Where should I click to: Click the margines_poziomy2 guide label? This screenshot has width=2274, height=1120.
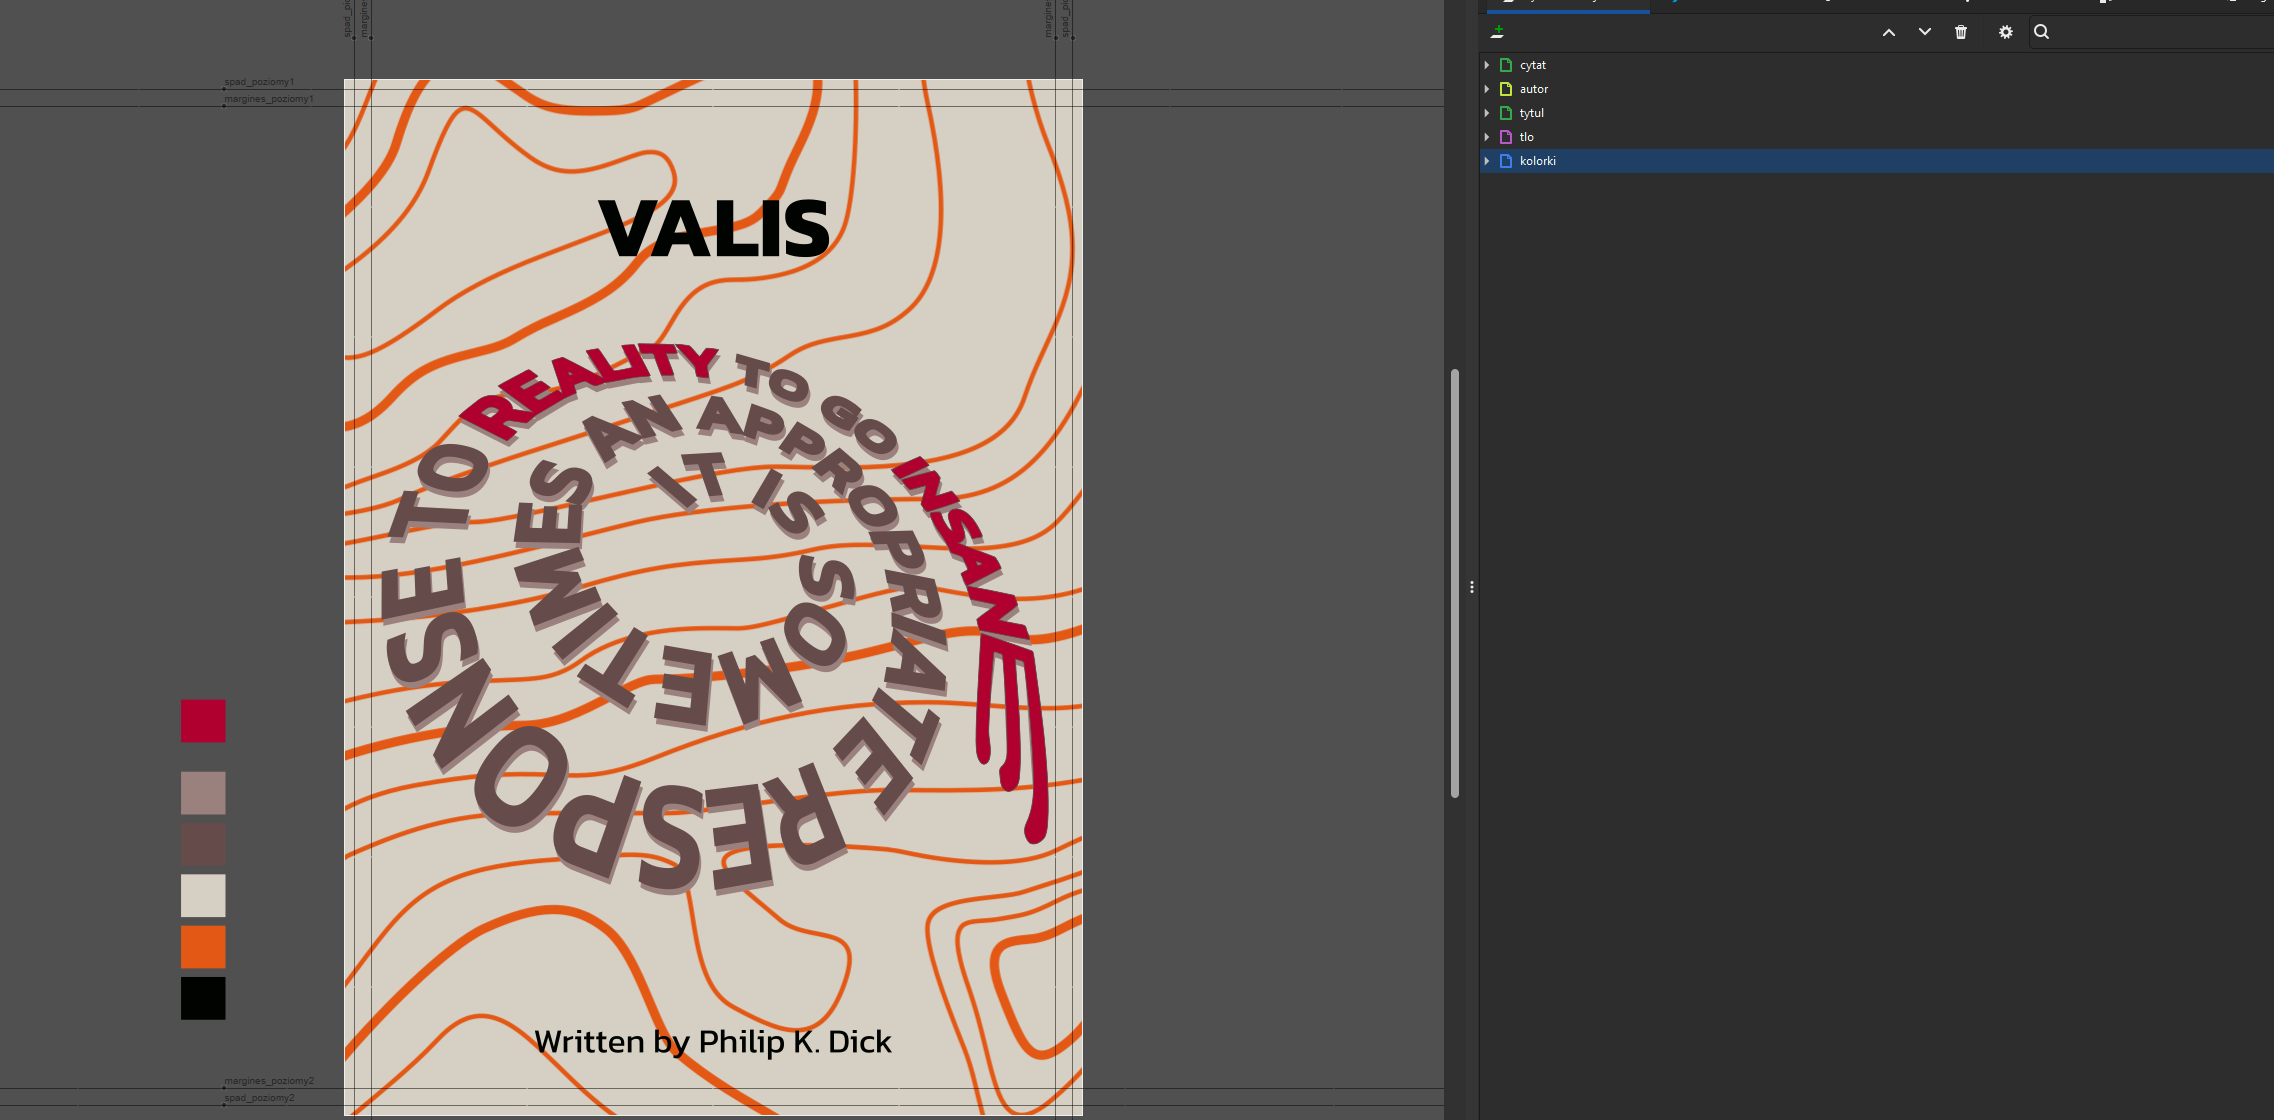tap(269, 1081)
